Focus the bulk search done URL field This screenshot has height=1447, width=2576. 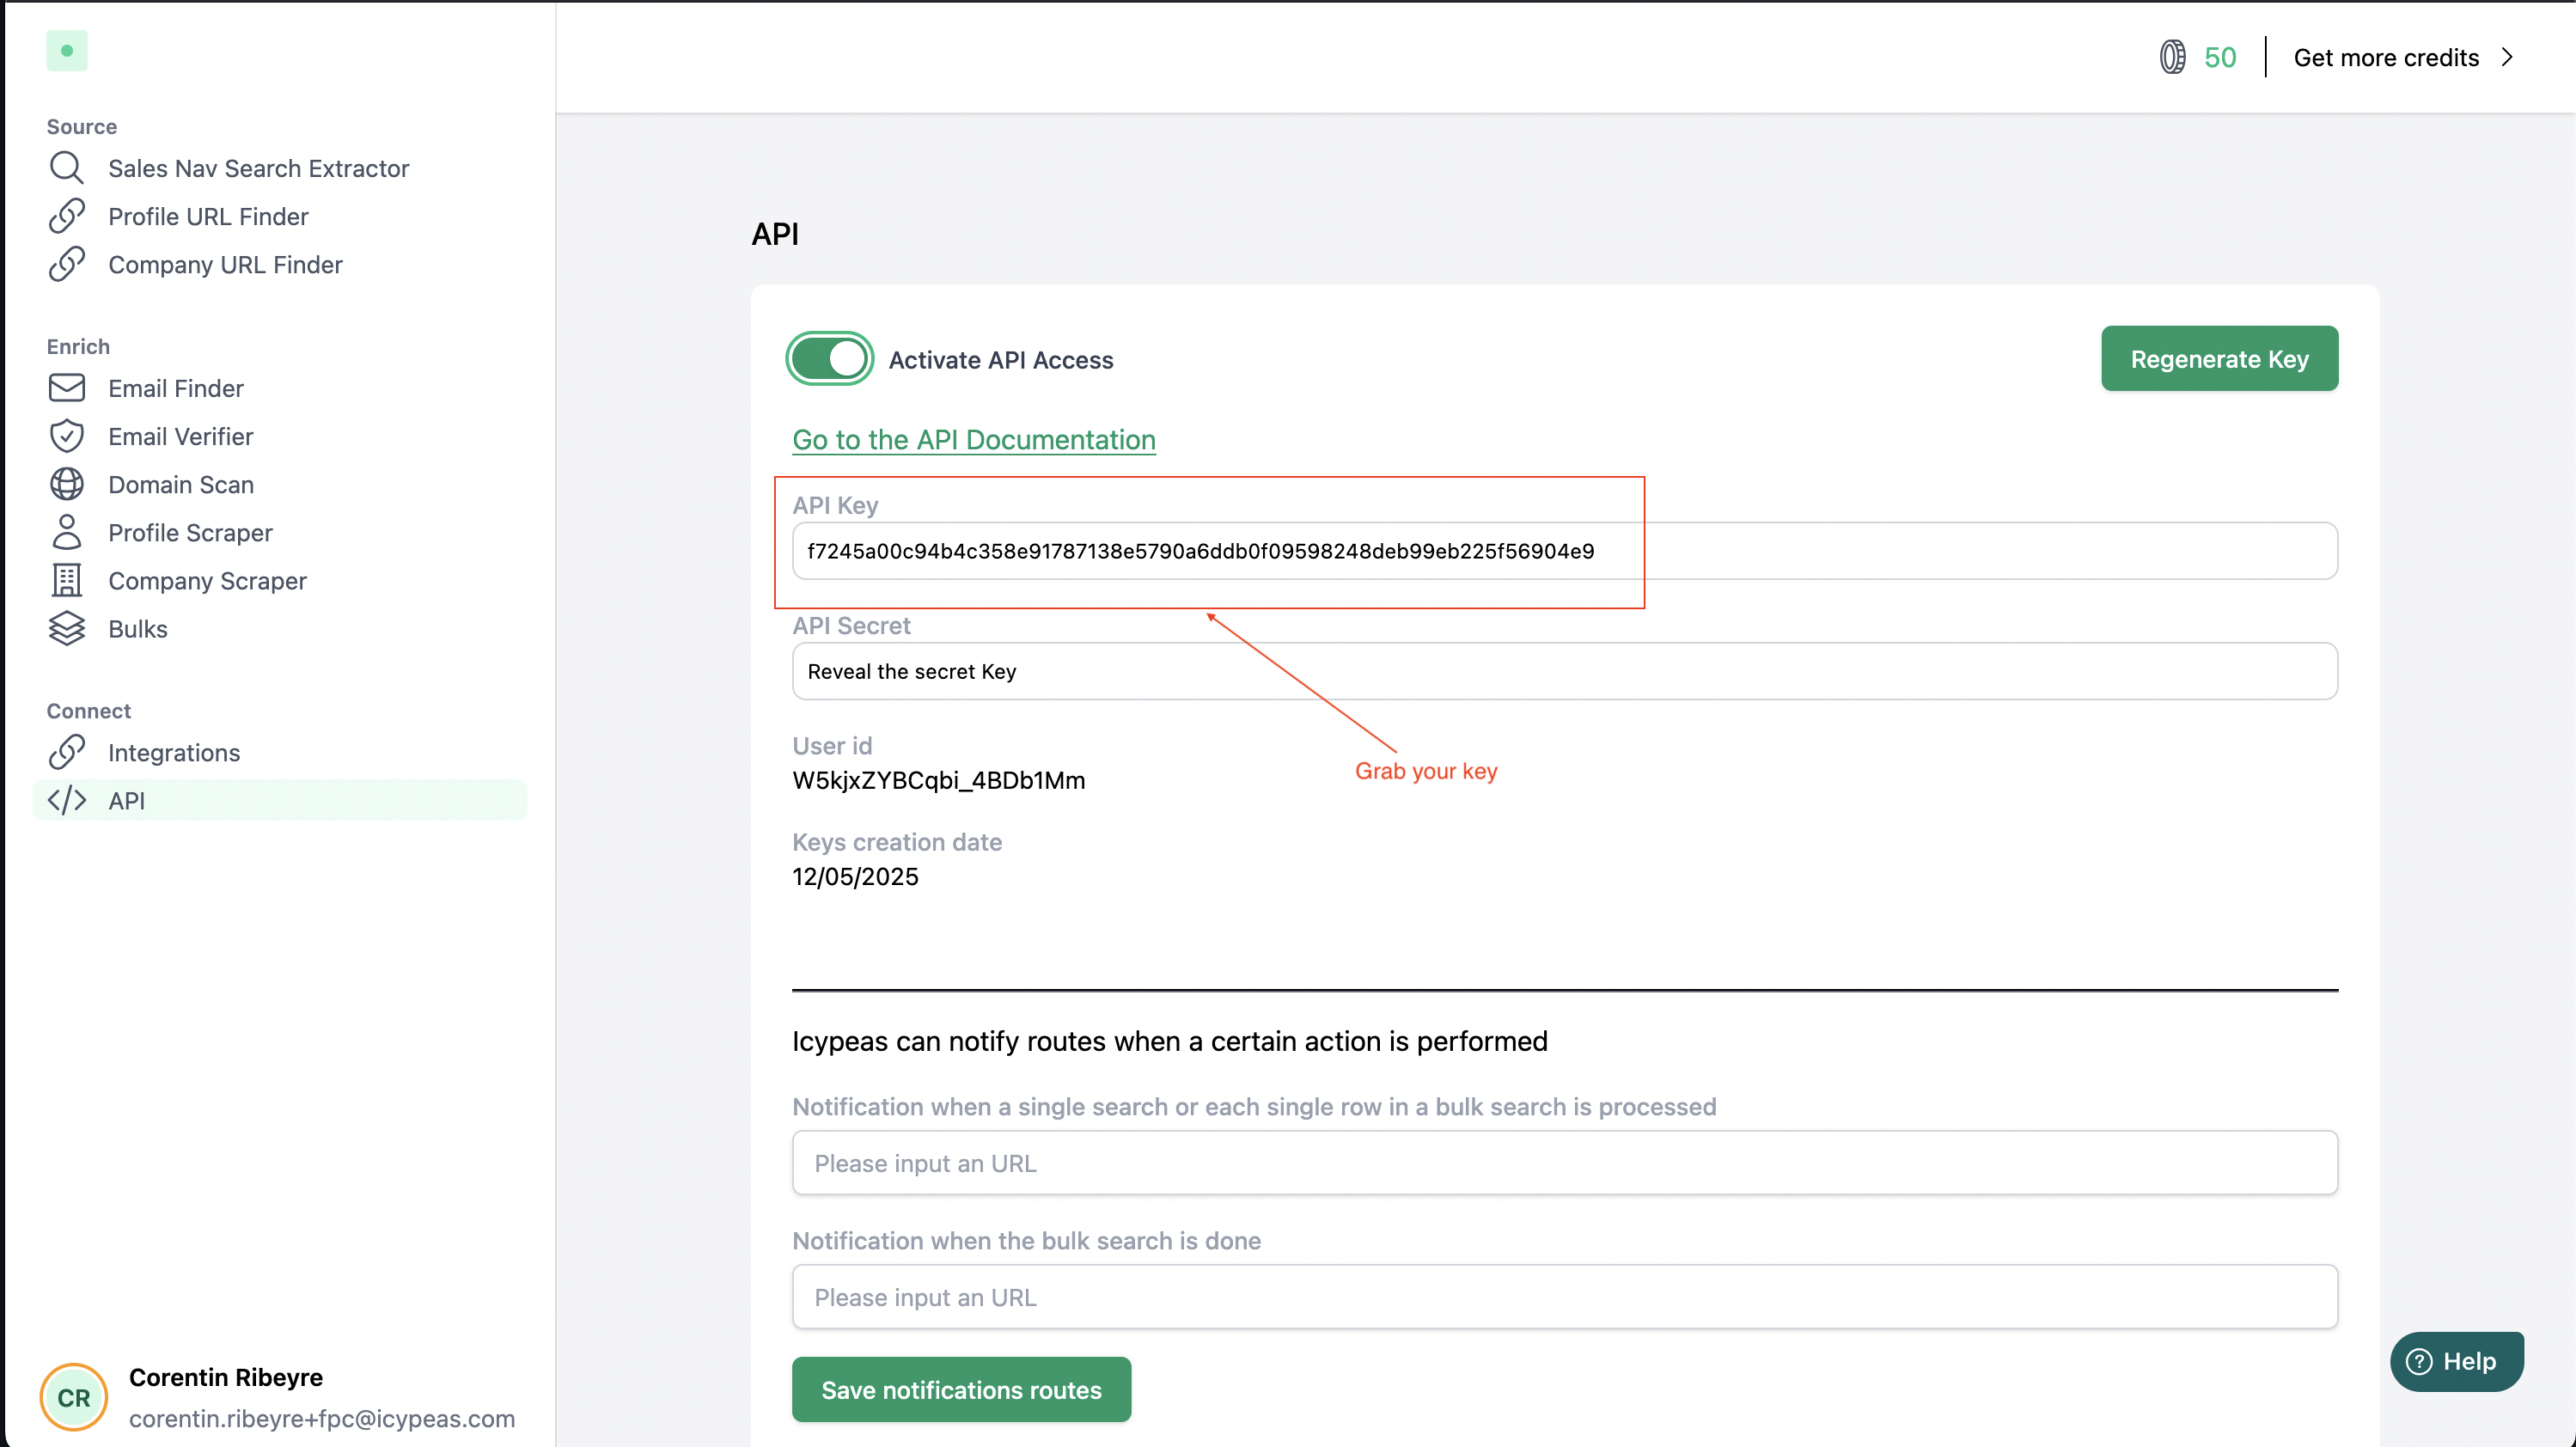click(1565, 1297)
